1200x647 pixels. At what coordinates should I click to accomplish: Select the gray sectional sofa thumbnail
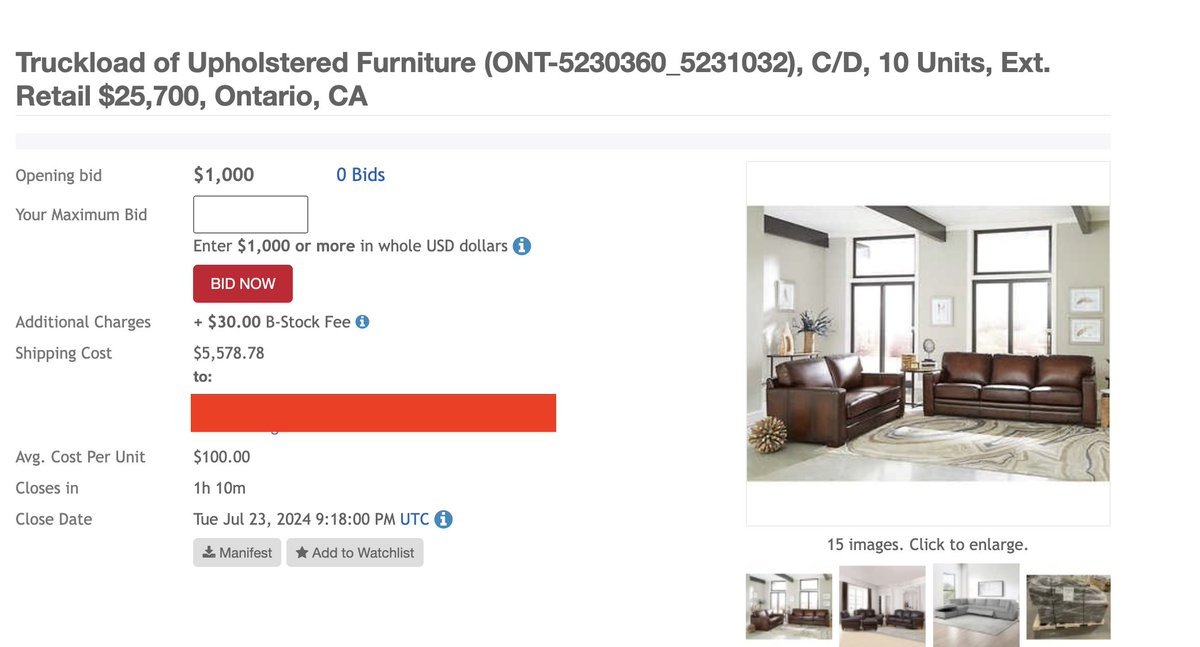click(976, 606)
